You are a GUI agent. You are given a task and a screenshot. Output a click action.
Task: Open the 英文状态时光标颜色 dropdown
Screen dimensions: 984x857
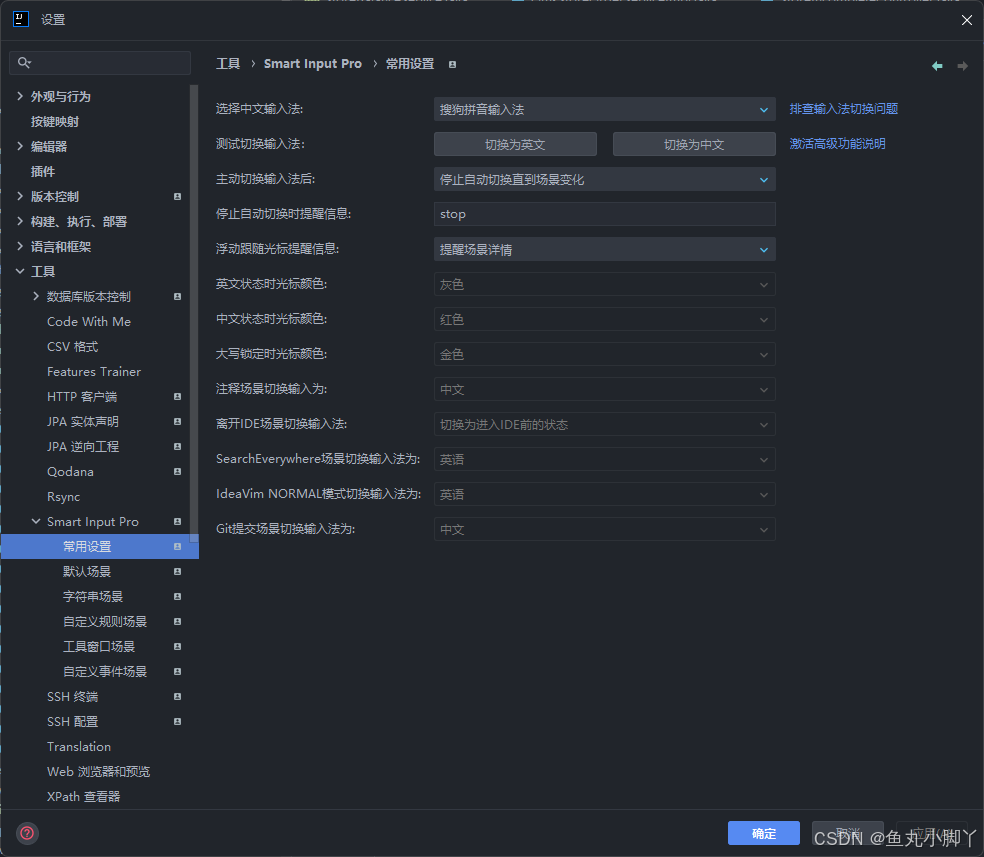click(x=604, y=284)
